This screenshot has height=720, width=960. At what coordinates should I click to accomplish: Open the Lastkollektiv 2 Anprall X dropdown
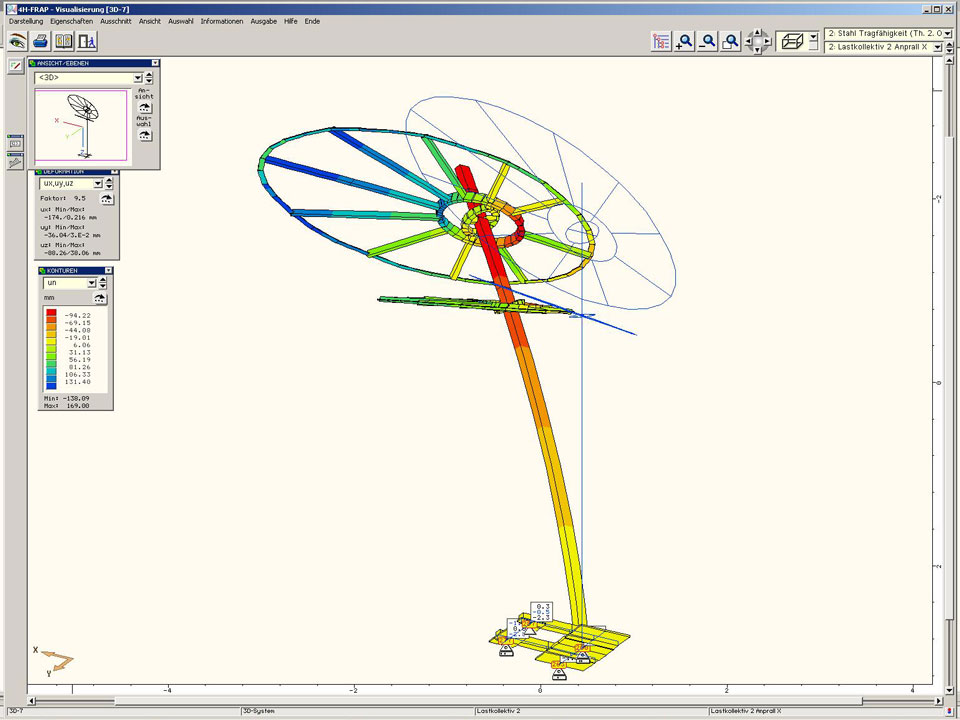click(x=937, y=47)
